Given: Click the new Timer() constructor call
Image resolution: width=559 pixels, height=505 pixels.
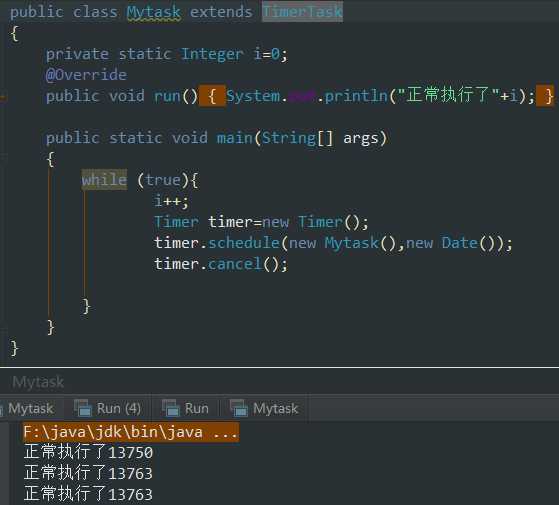Looking at the screenshot, I should pos(315,222).
